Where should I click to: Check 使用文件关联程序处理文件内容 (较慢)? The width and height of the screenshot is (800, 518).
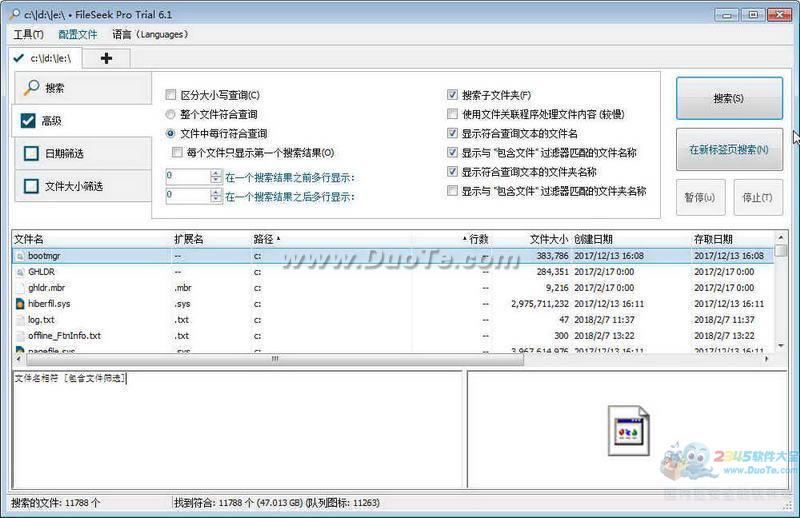click(452, 114)
